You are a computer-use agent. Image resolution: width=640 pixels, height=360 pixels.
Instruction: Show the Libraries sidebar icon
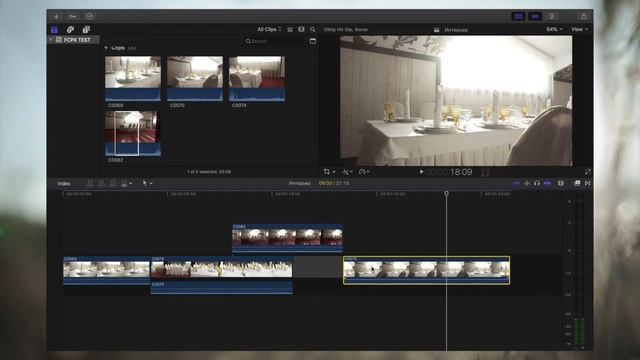[54, 29]
